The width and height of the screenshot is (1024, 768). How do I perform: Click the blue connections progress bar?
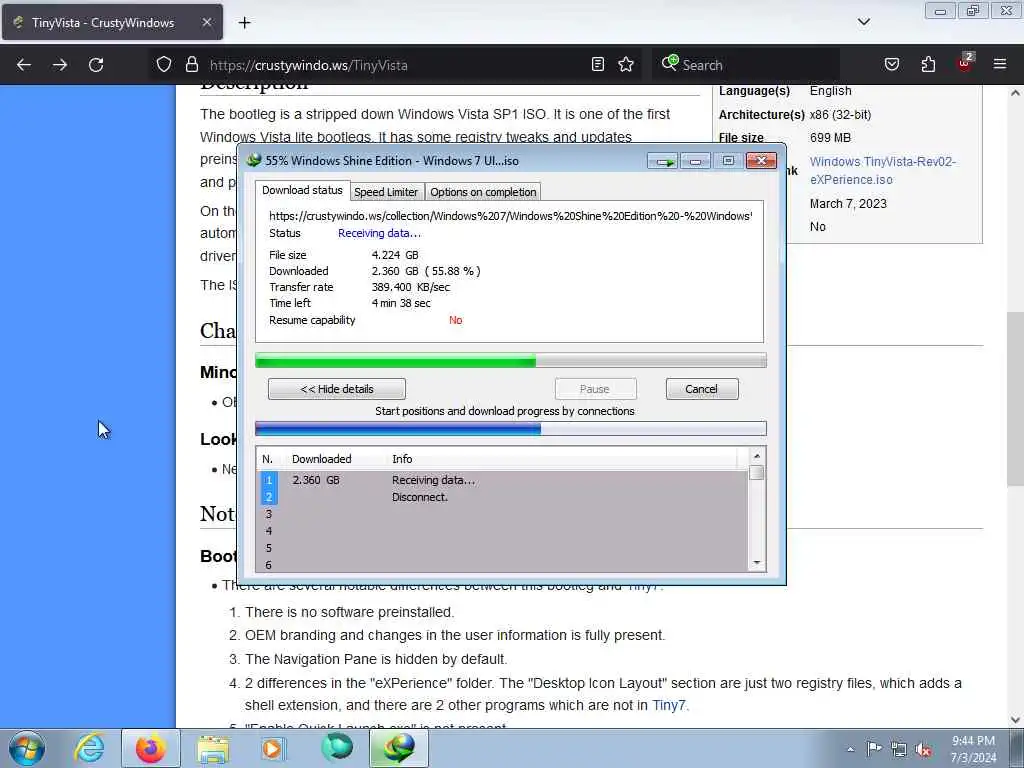click(511, 429)
